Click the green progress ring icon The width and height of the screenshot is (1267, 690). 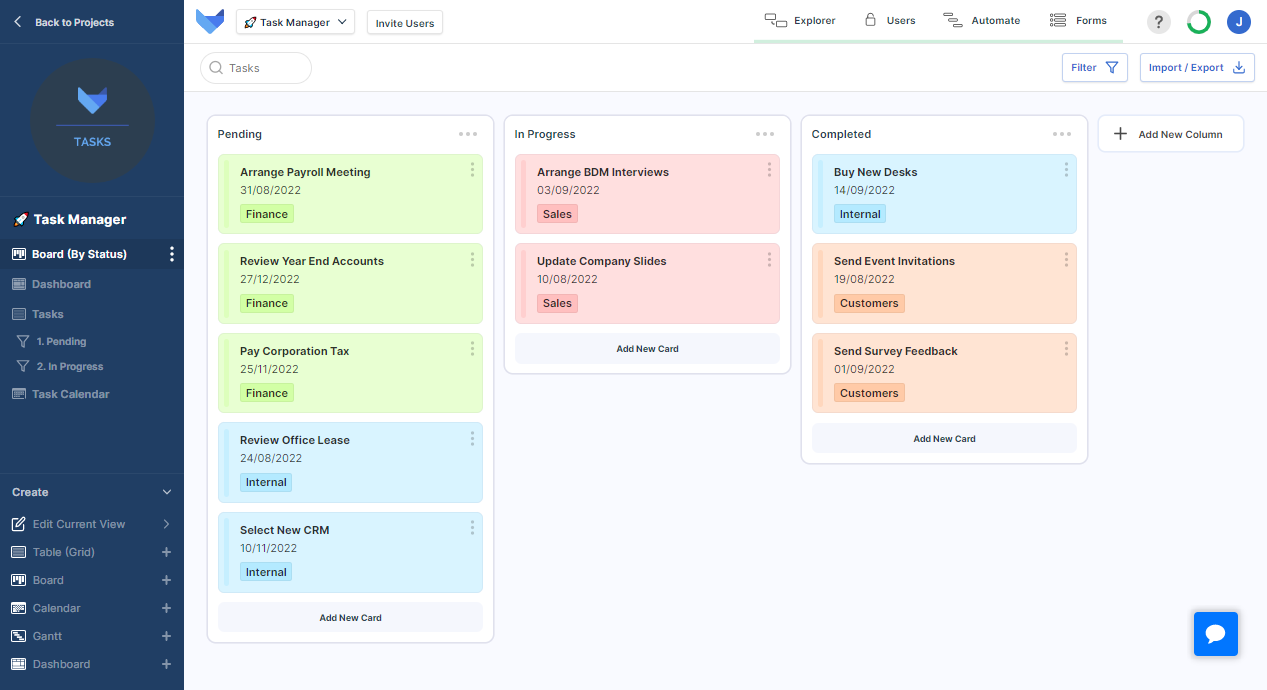pos(1199,22)
